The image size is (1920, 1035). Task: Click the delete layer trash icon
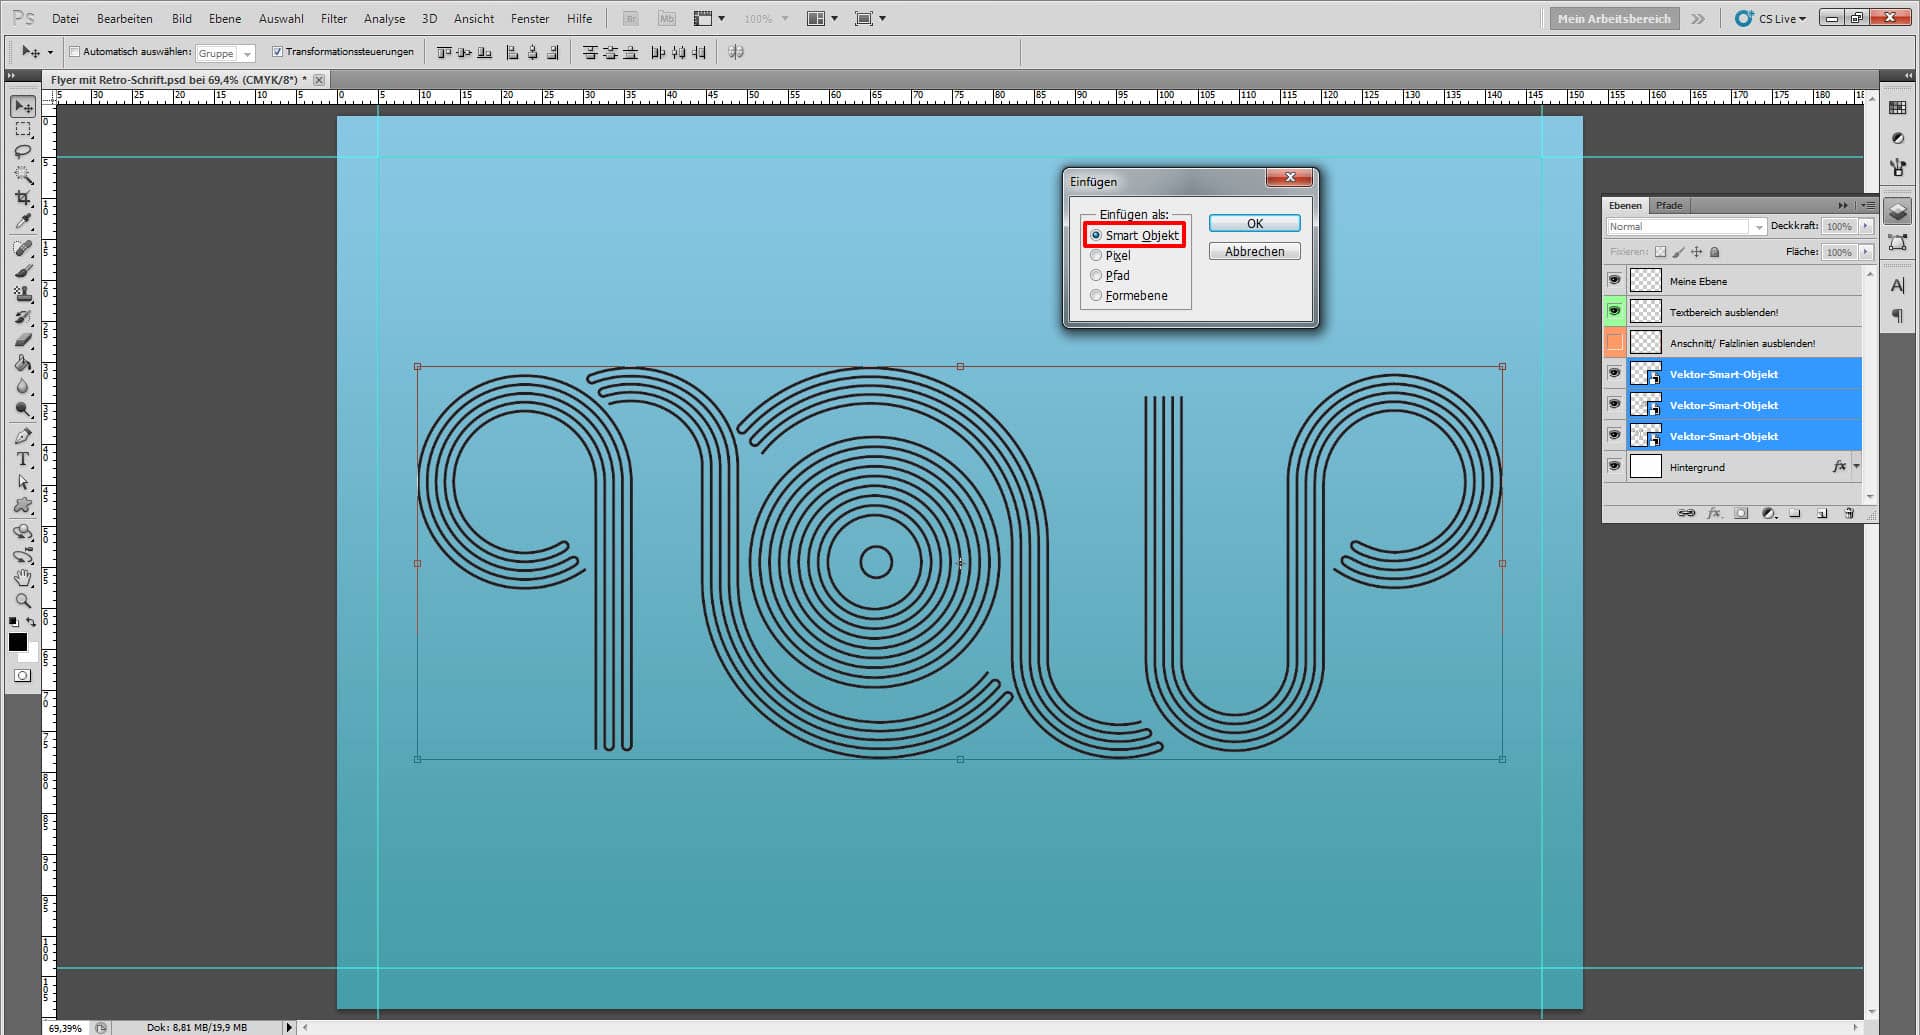pyautogui.click(x=1849, y=513)
